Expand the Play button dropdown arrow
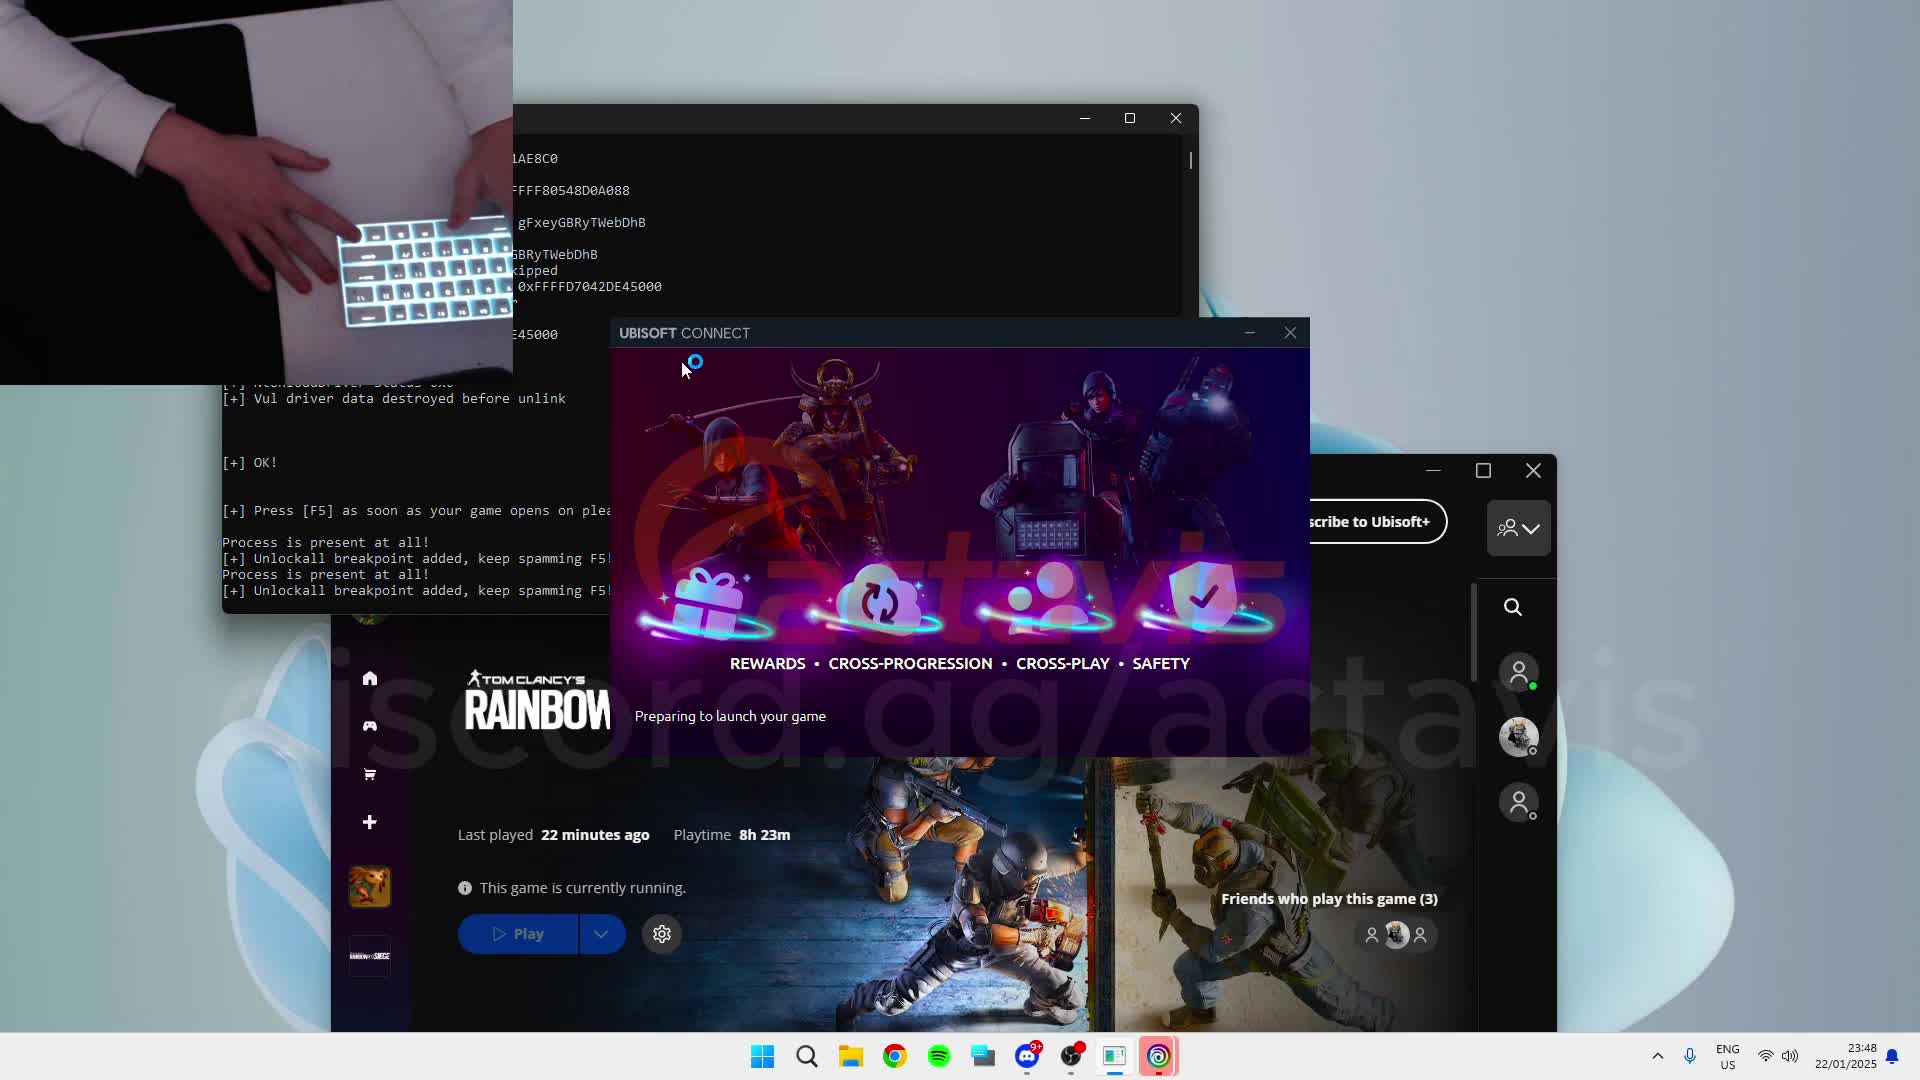The image size is (1920, 1080). click(x=600, y=933)
